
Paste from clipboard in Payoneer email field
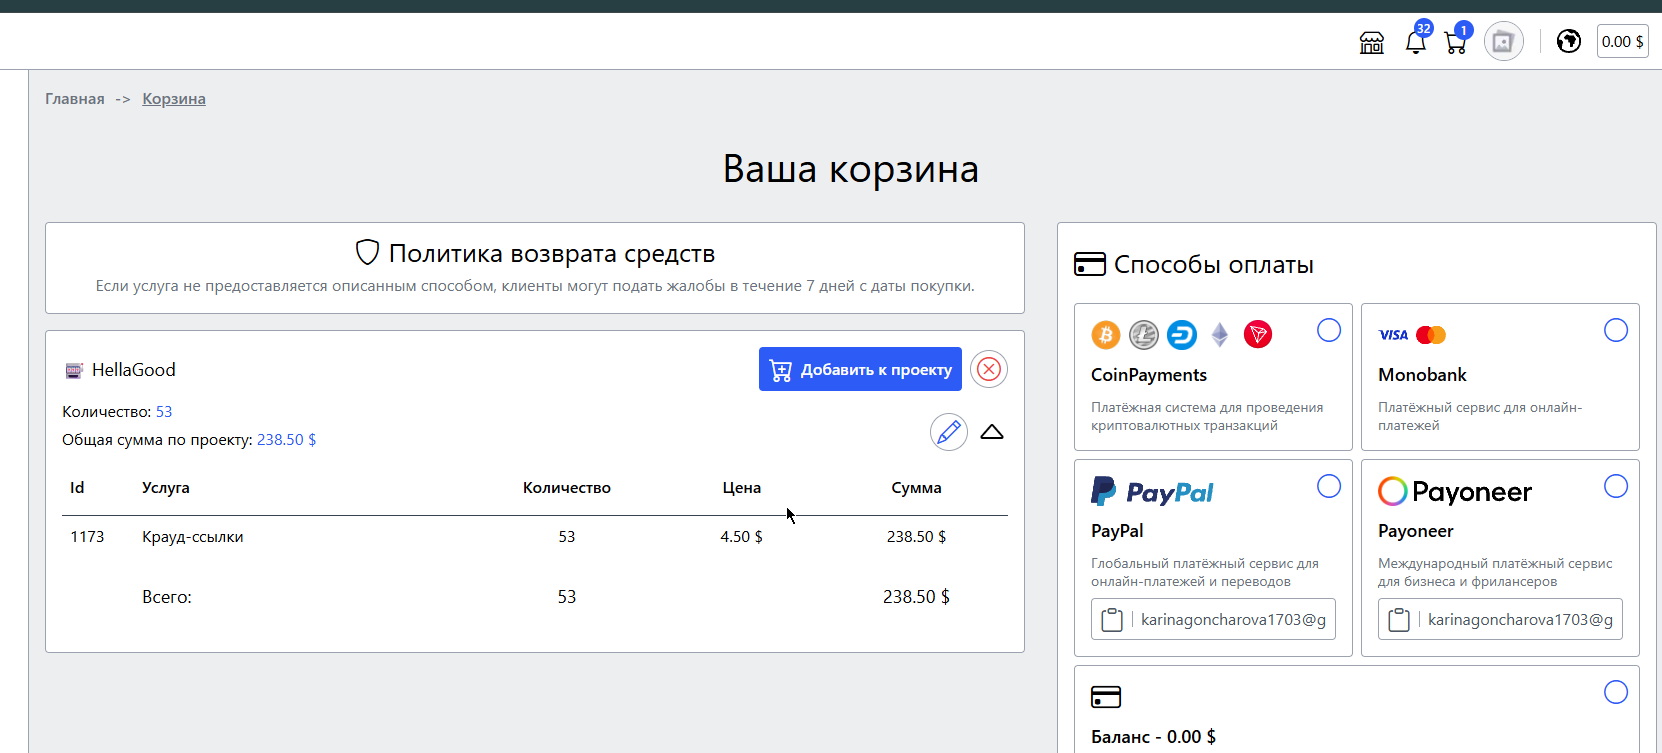(1399, 620)
